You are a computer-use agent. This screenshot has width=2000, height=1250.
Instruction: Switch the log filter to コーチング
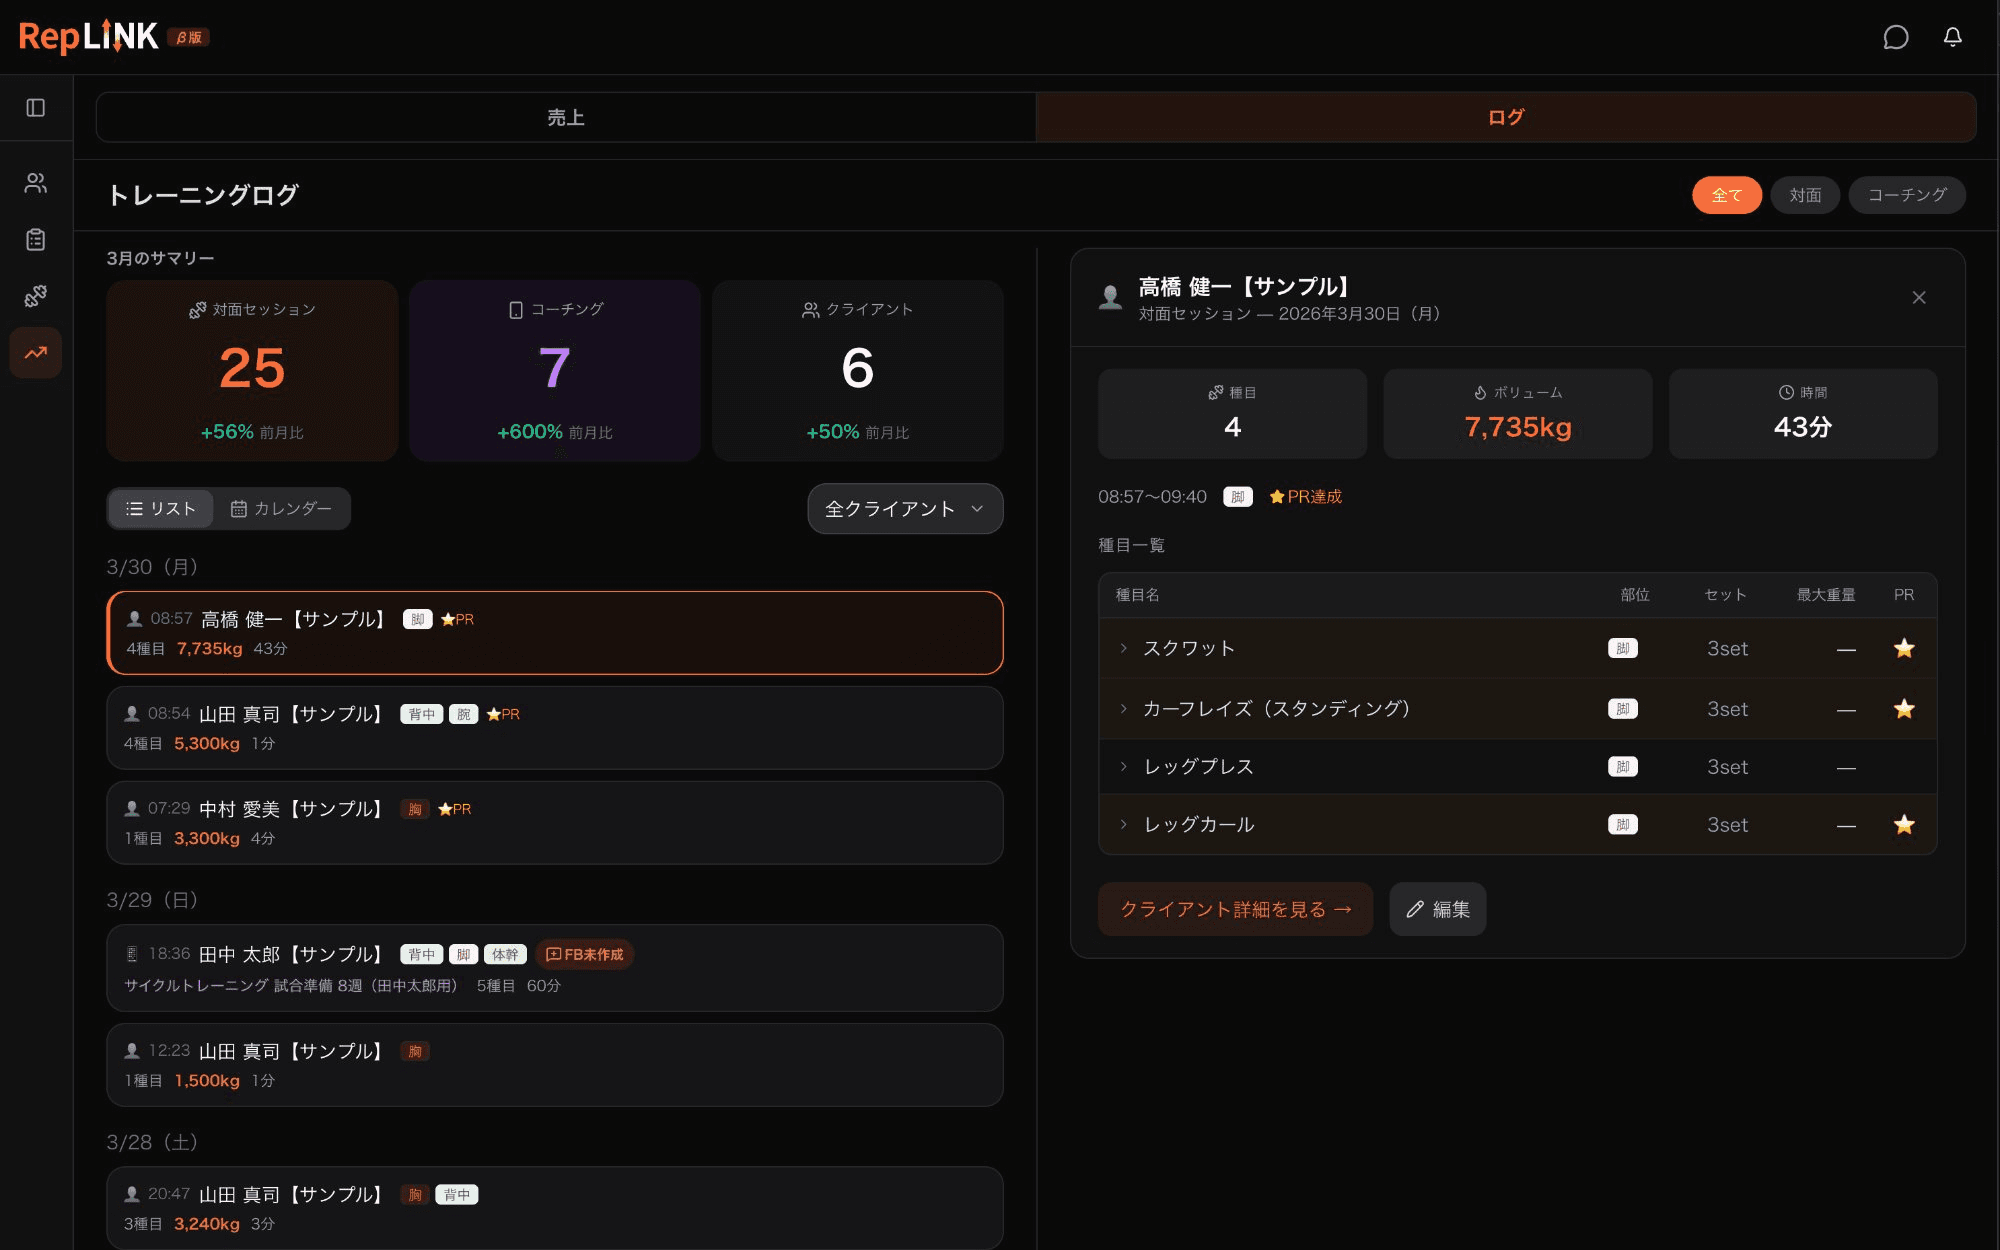pyautogui.click(x=1906, y=195)
